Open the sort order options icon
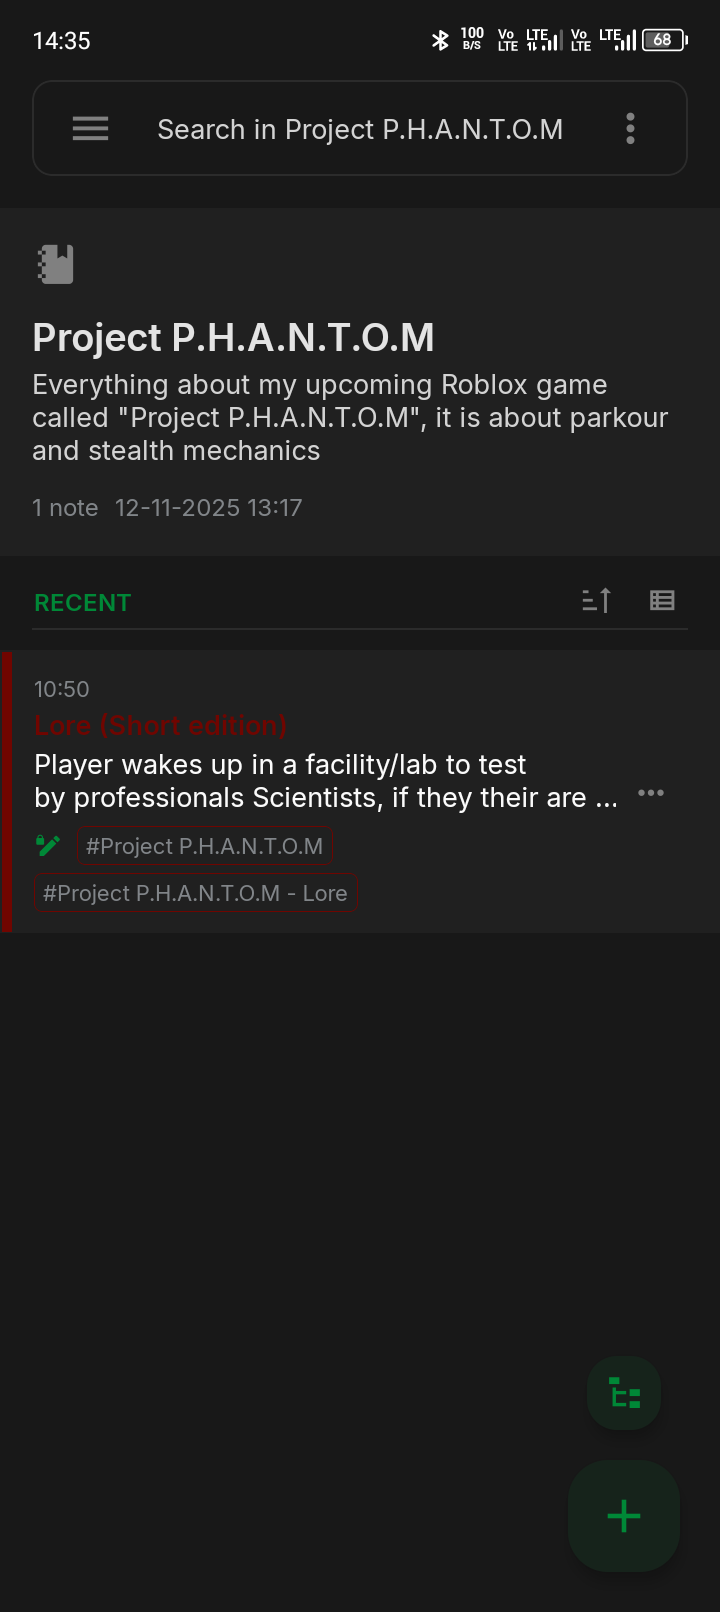Screen dimensions: 720x1612 pyautogui.click(x=596, y=600)
